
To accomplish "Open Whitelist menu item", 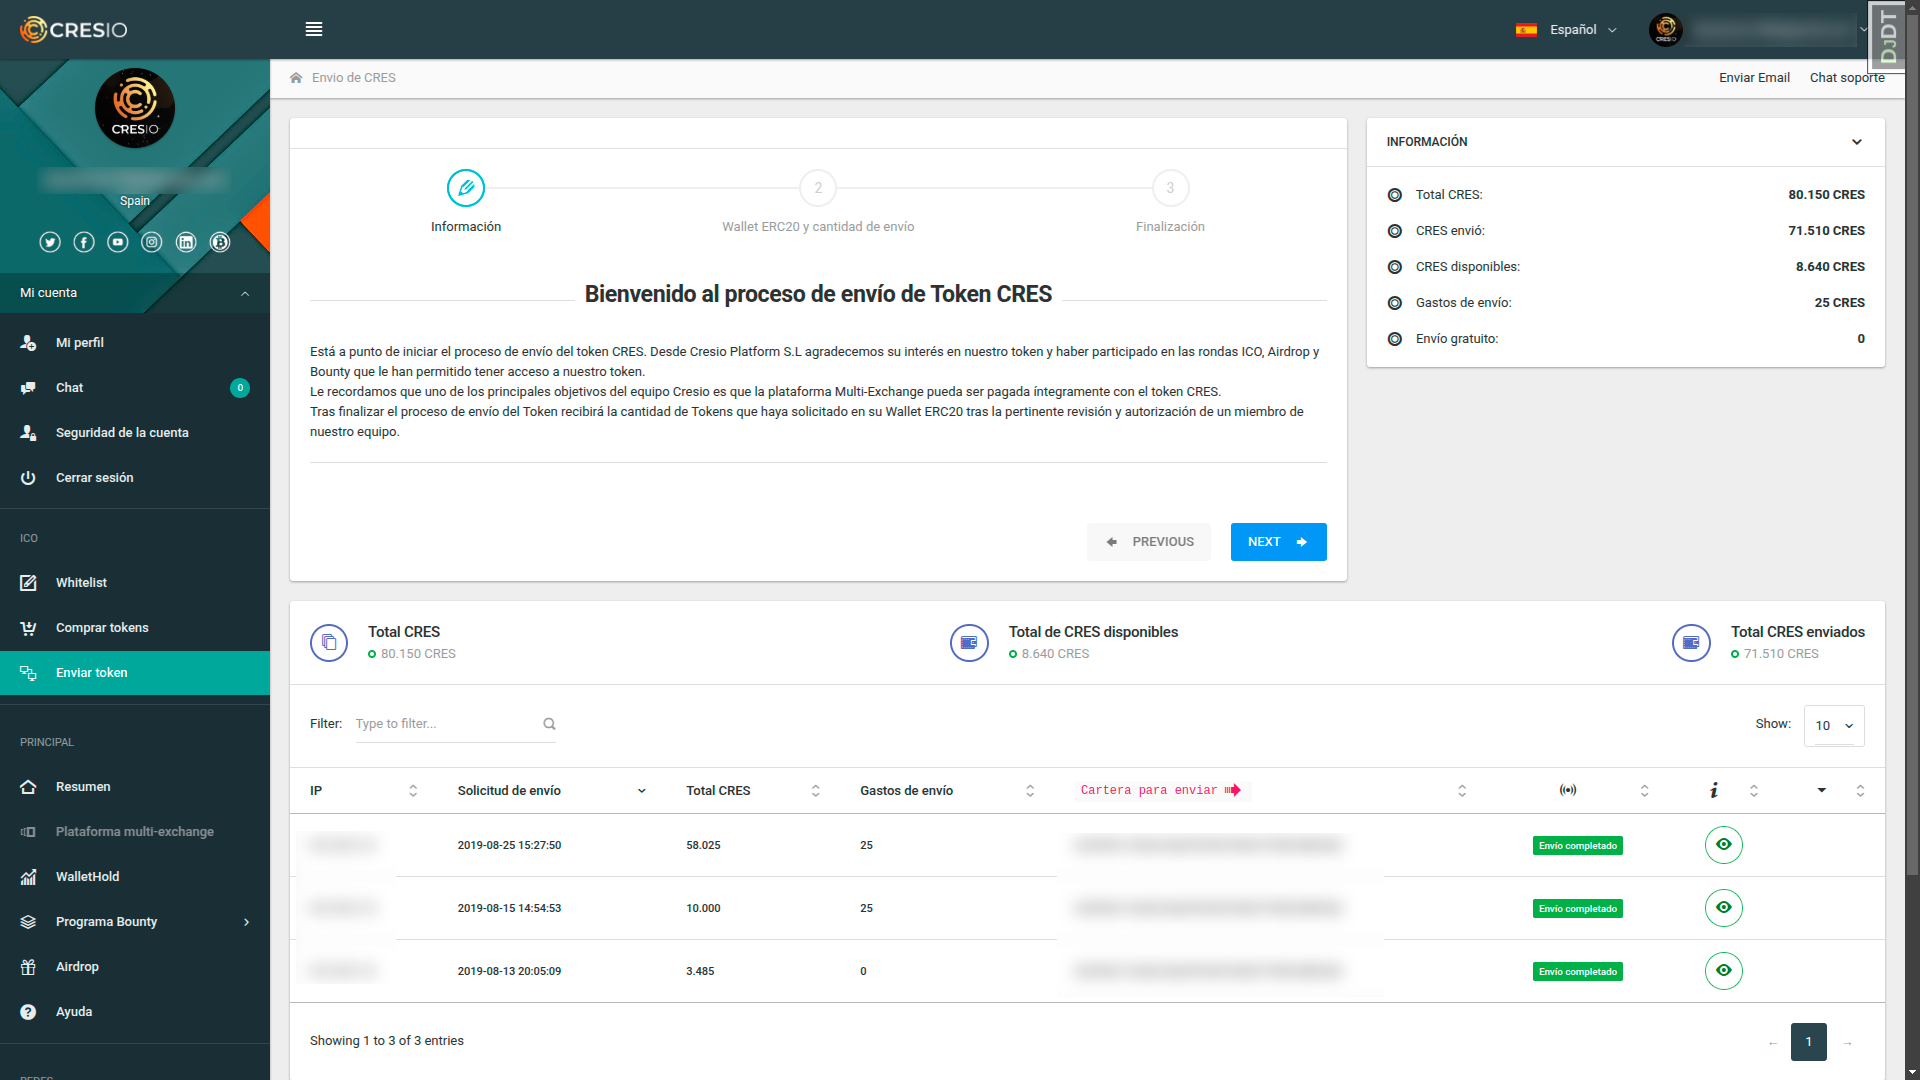I will click(x=135, y=583).
